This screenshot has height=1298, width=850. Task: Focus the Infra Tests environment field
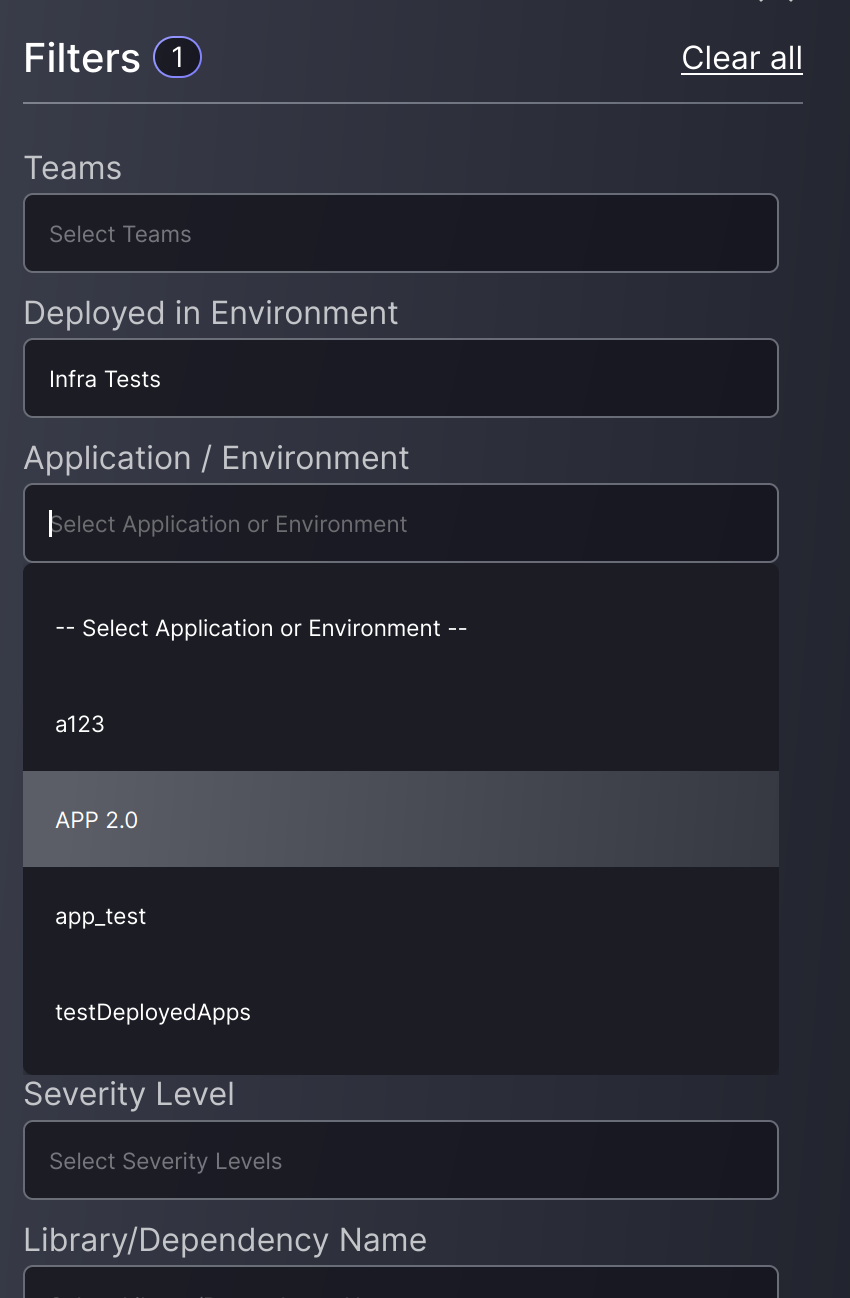coord(400,378)
